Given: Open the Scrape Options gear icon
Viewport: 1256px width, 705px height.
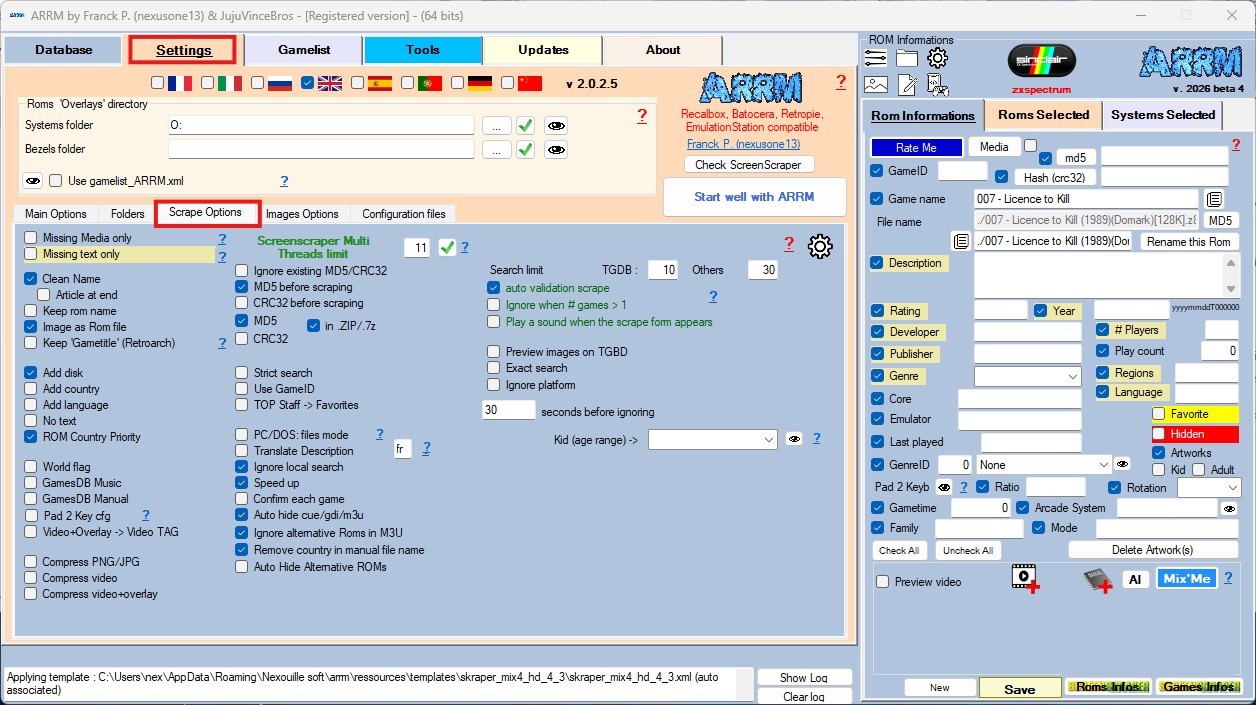Looking at the screenshot, I should point(820,246).
